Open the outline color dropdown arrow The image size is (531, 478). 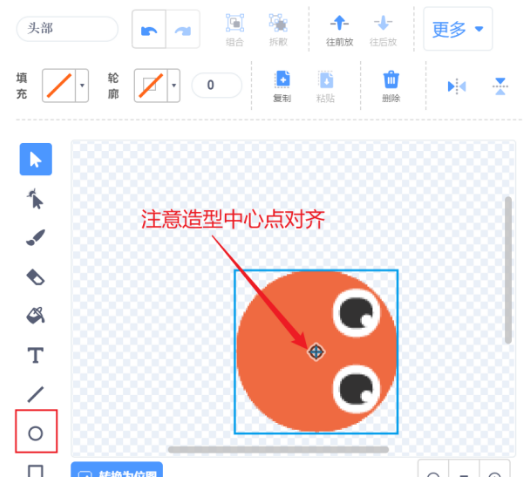(174, 85)
